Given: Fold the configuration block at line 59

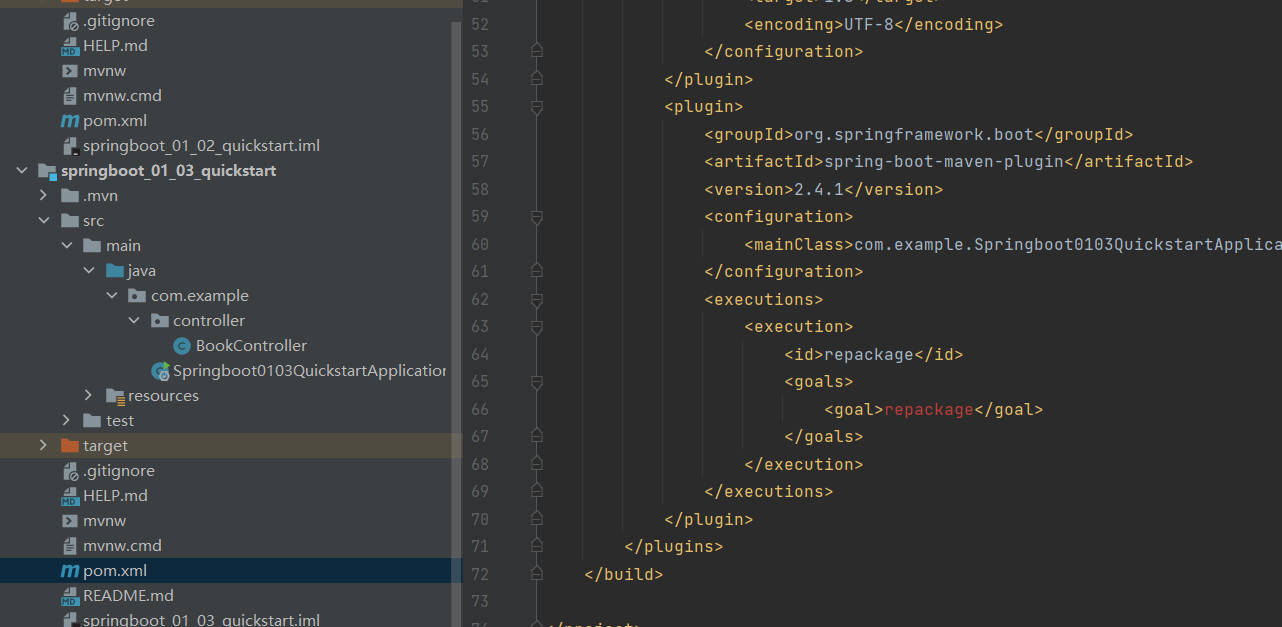Looking at the screenshot, I should [x=537, y=216].
